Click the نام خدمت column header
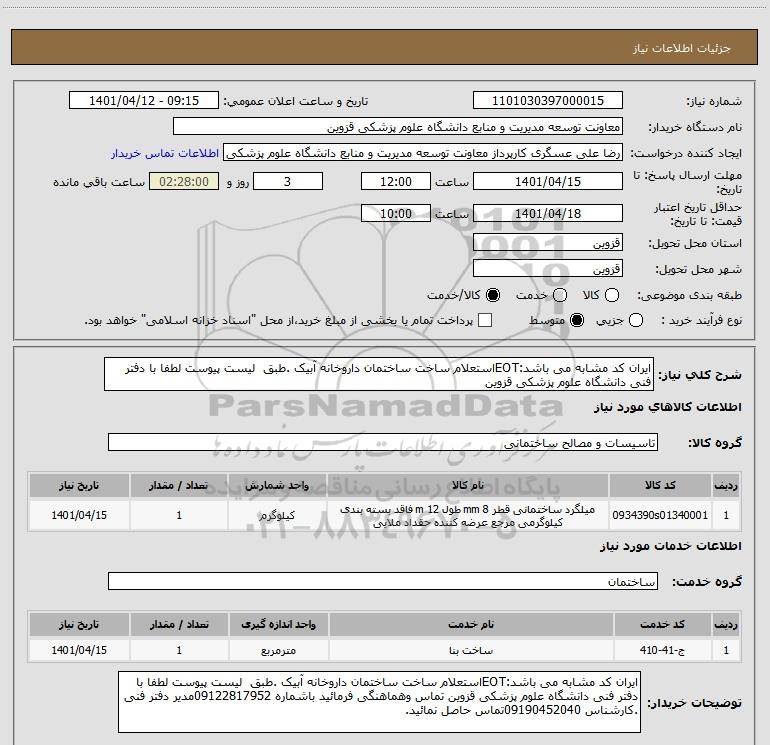Image resolution: width=770 pixels, height=745 pixels. coord(471,625)
